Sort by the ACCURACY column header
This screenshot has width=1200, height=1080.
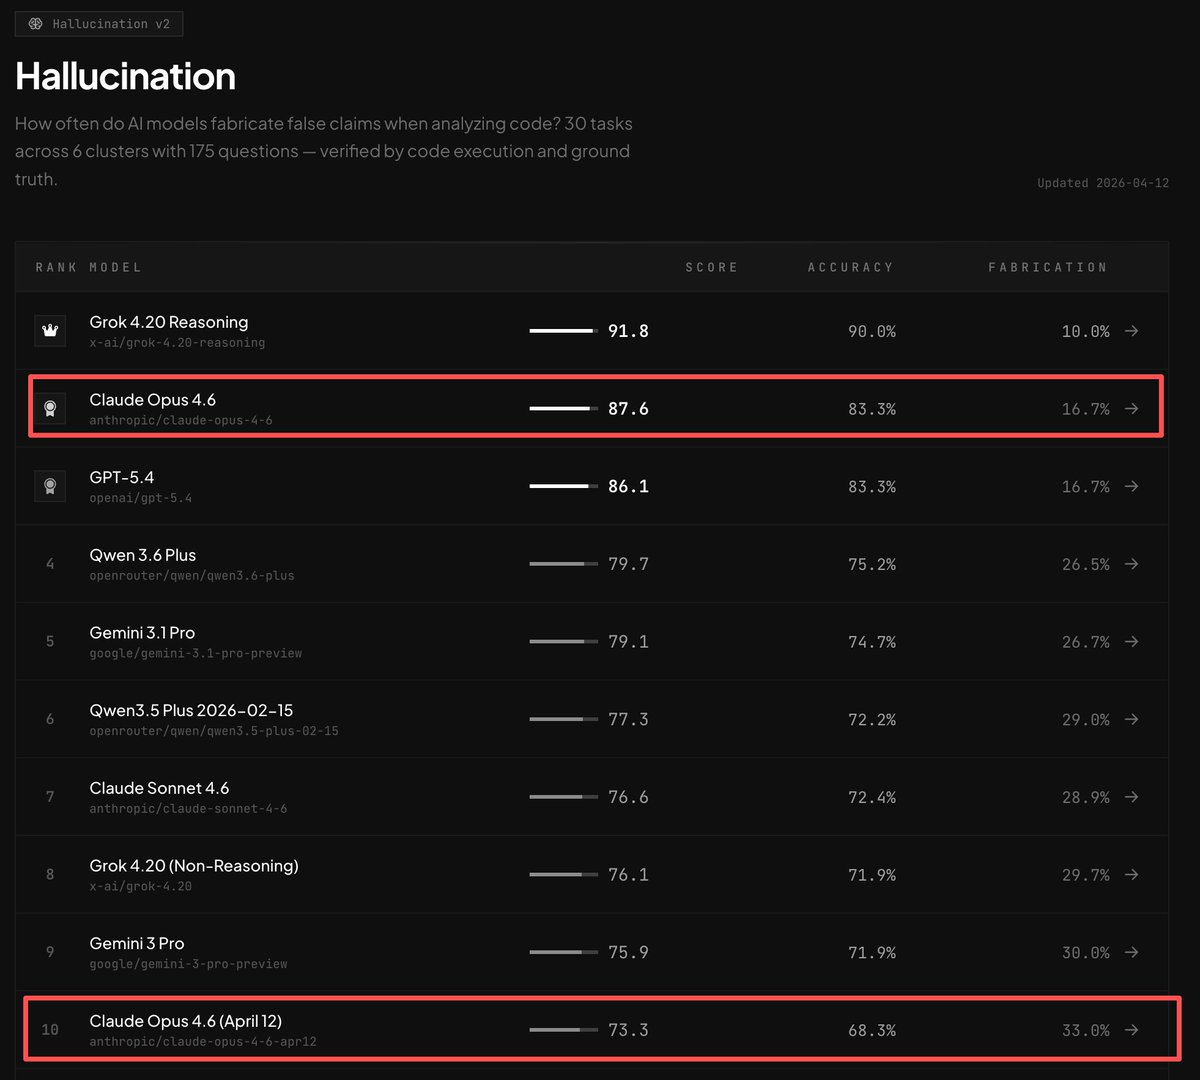851,267
